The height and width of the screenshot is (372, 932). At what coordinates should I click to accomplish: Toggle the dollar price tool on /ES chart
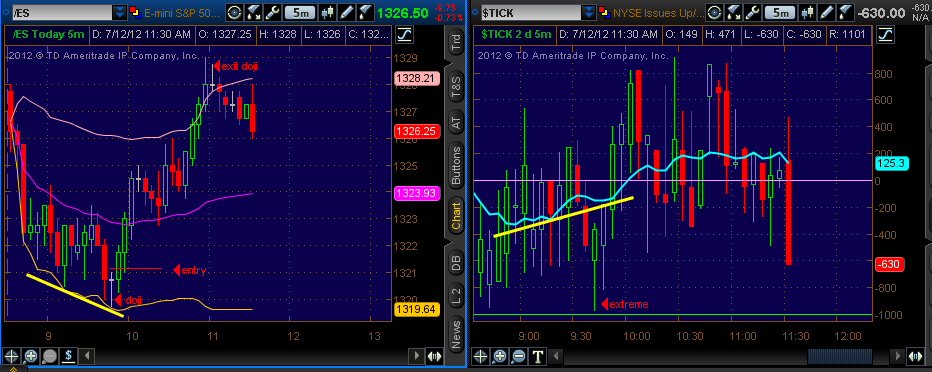tap(68, 357)
